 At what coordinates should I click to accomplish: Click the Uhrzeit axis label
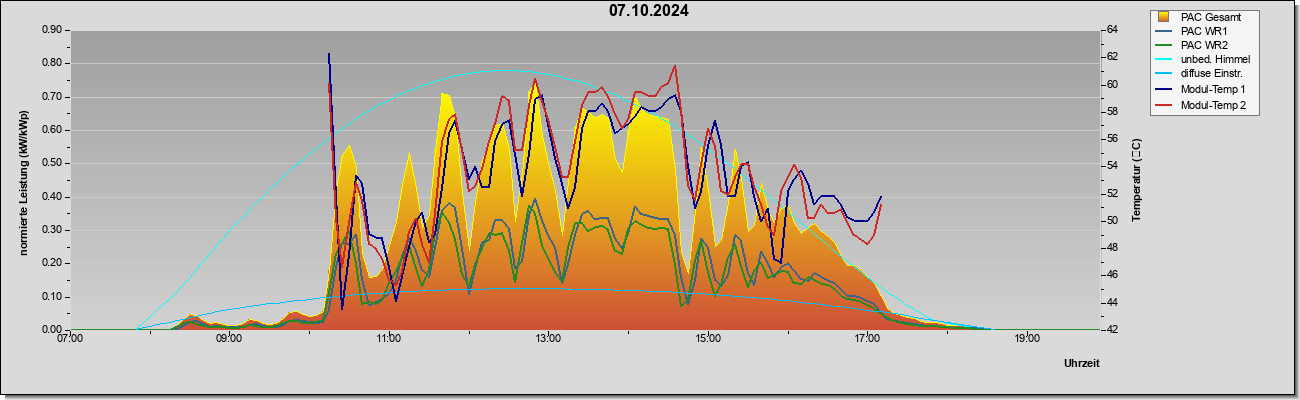coord(1082,363)
